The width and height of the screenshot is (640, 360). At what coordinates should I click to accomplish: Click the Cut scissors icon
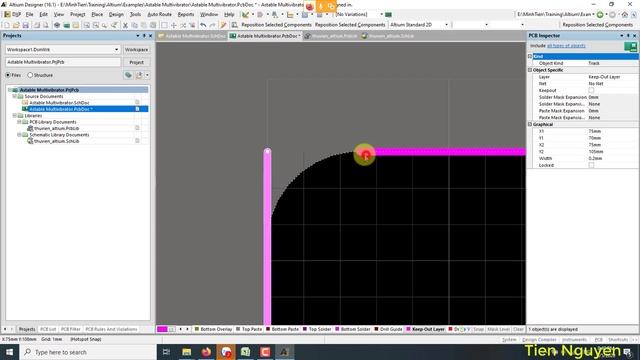tap(125, 25)
